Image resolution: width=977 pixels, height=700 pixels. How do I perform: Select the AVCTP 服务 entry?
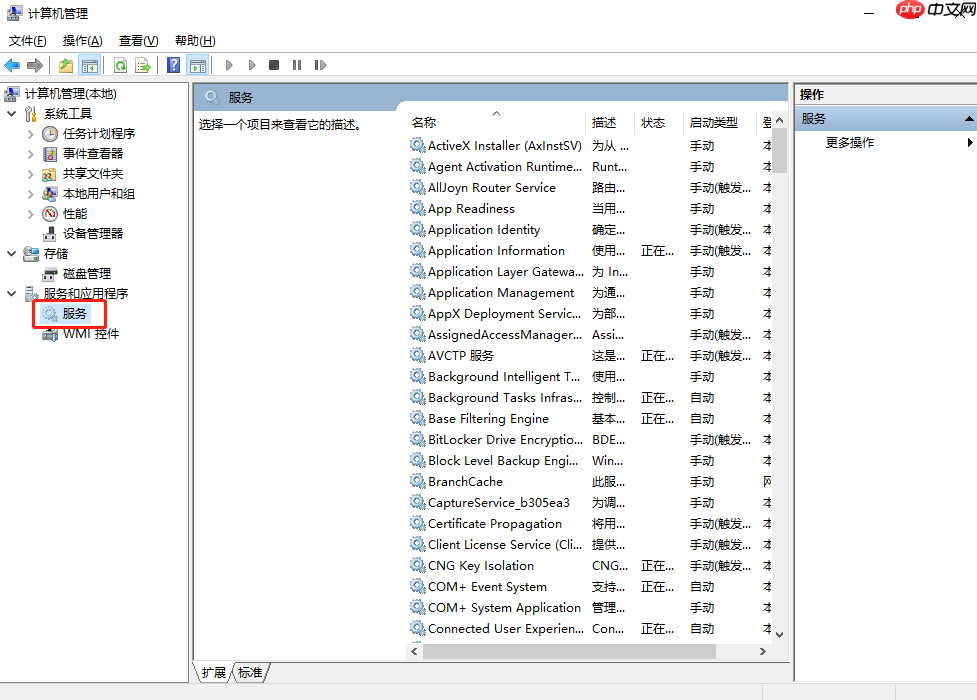click(x=461, y=355)
